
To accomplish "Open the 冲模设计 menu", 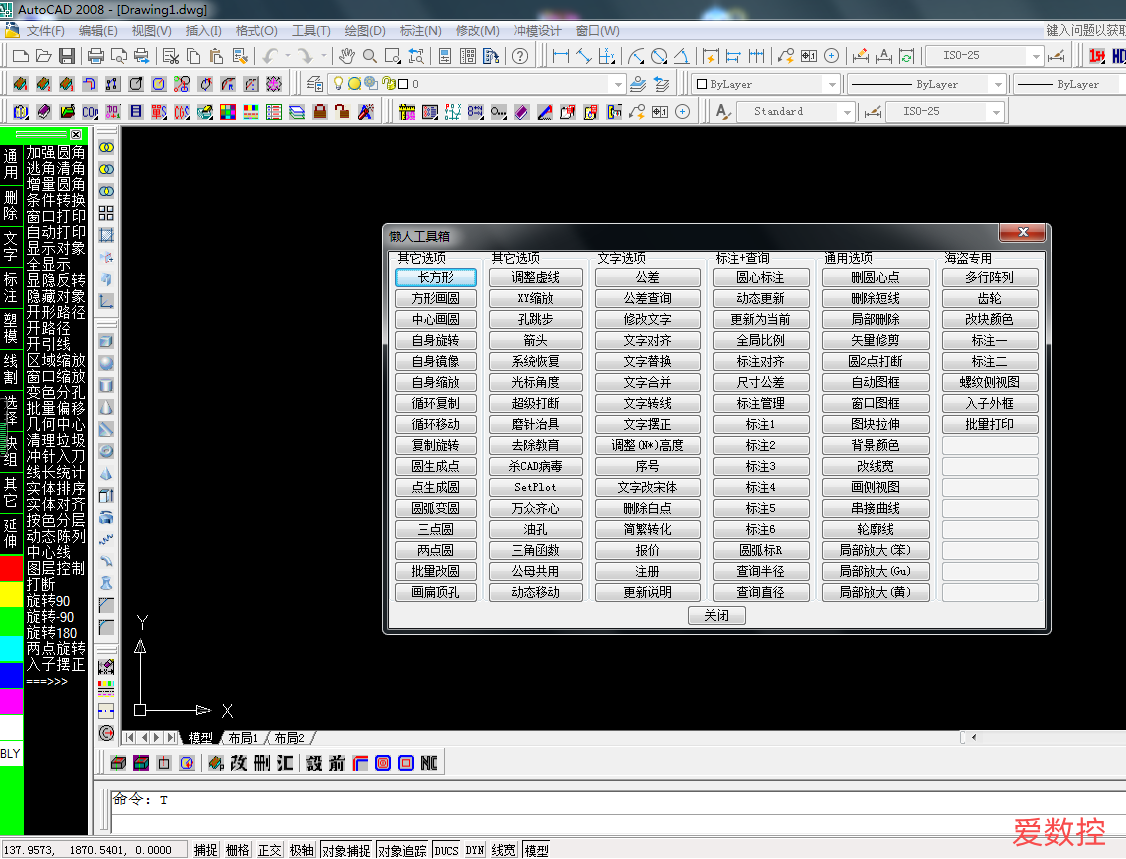I will click(537, 31).
